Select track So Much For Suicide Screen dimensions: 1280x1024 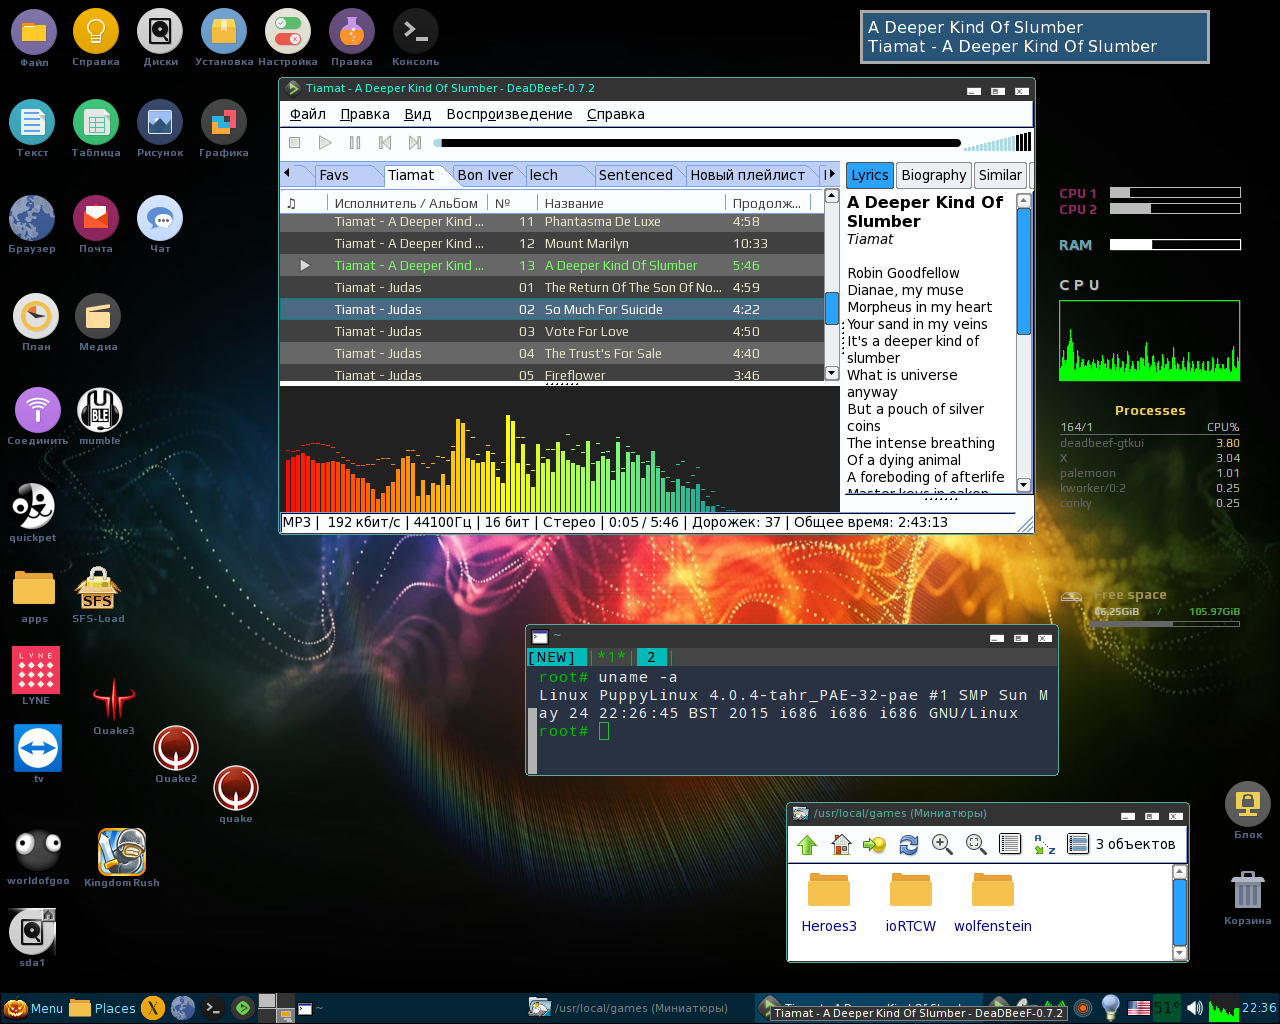point(551,310)
